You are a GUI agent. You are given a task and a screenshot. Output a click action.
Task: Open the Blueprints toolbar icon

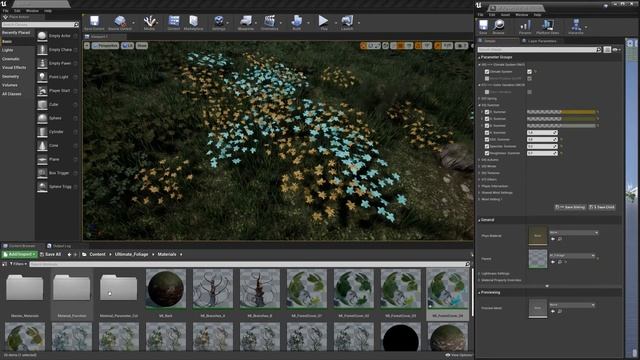point(246,21)
